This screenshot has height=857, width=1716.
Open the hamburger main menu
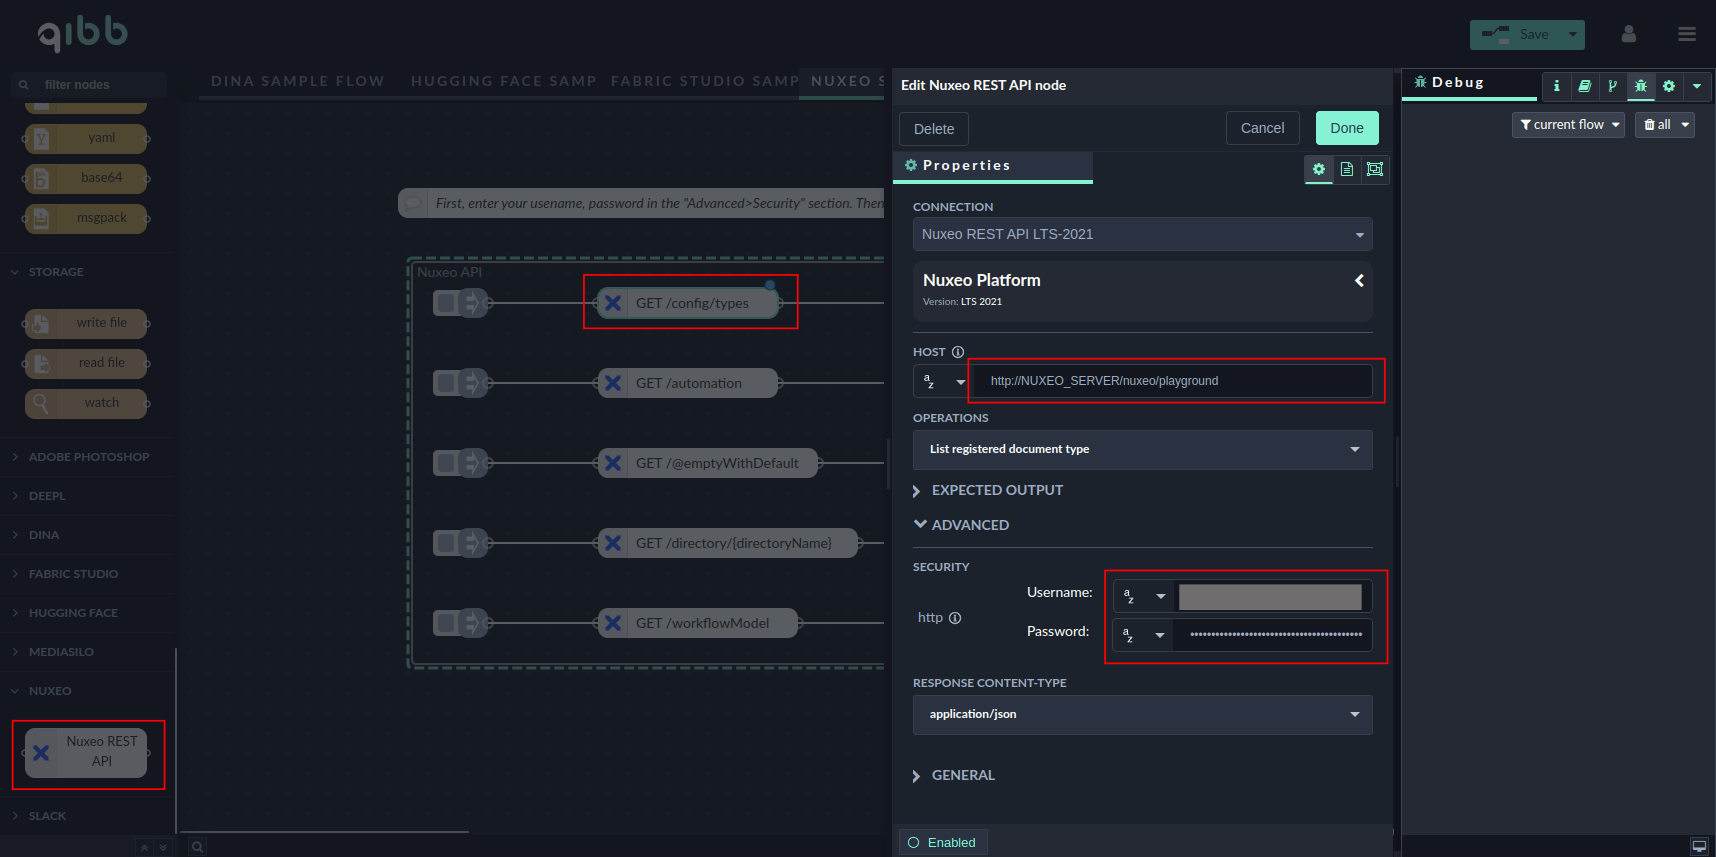pos(1686,34)
